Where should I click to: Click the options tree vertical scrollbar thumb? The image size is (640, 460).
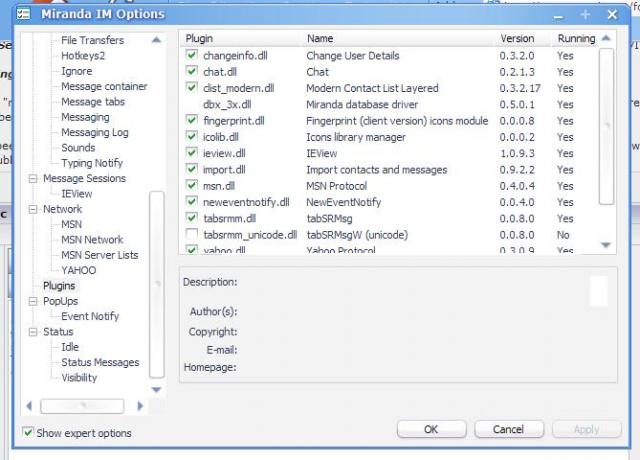tap(157, 284)
